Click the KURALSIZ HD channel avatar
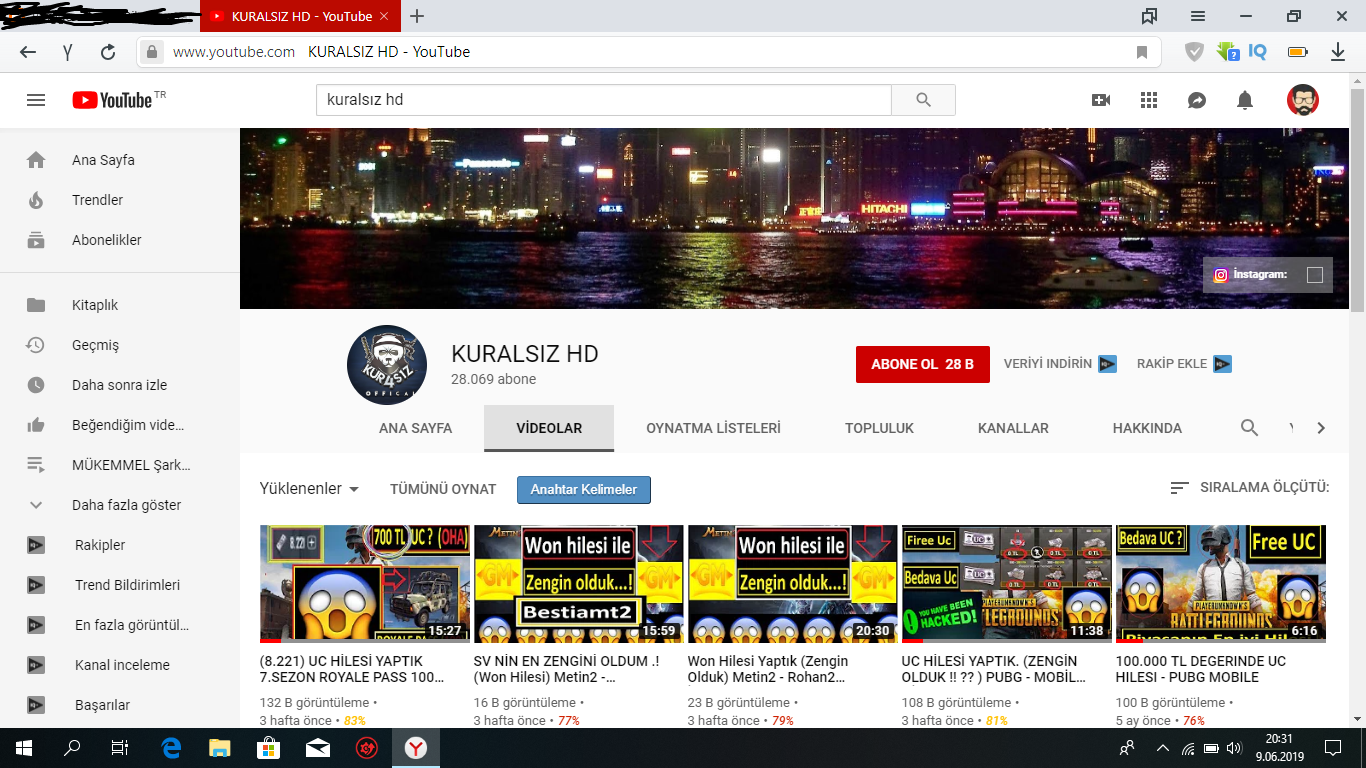This screenshot has width=1366, height=768. pyautogui.click(x=387, y=365)
